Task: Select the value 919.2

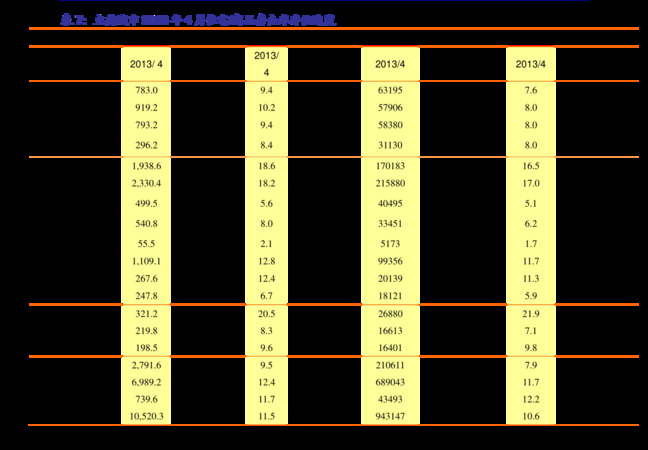Action: [146, 107]
